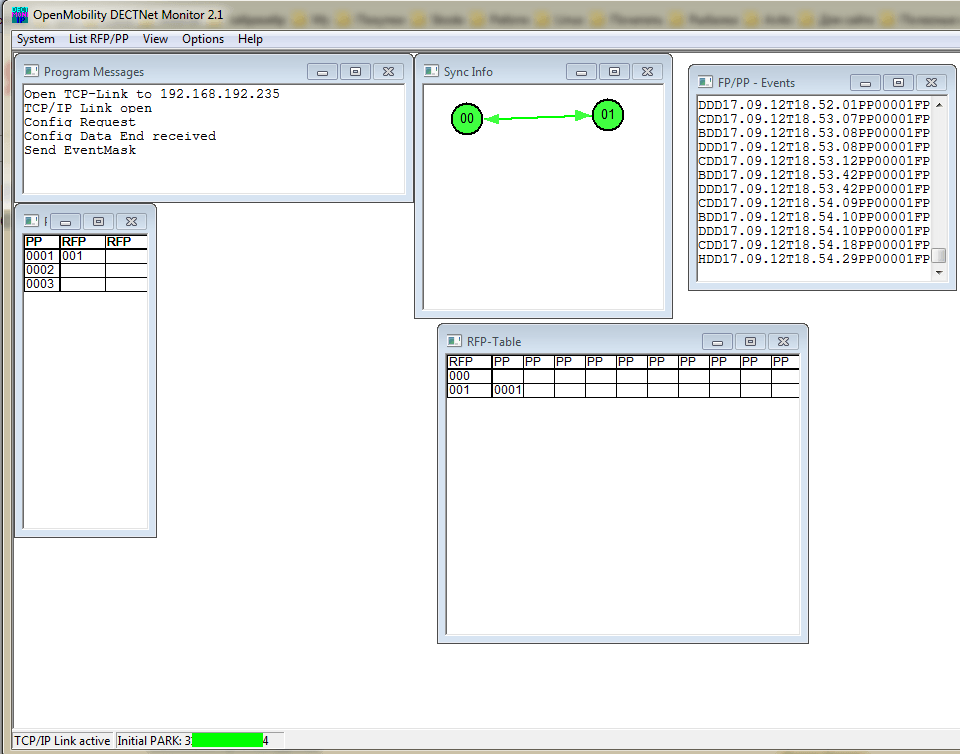The image size is (960, 754).
Task: Close the FP/PP - Events window
Action: [x=931, y=83]
